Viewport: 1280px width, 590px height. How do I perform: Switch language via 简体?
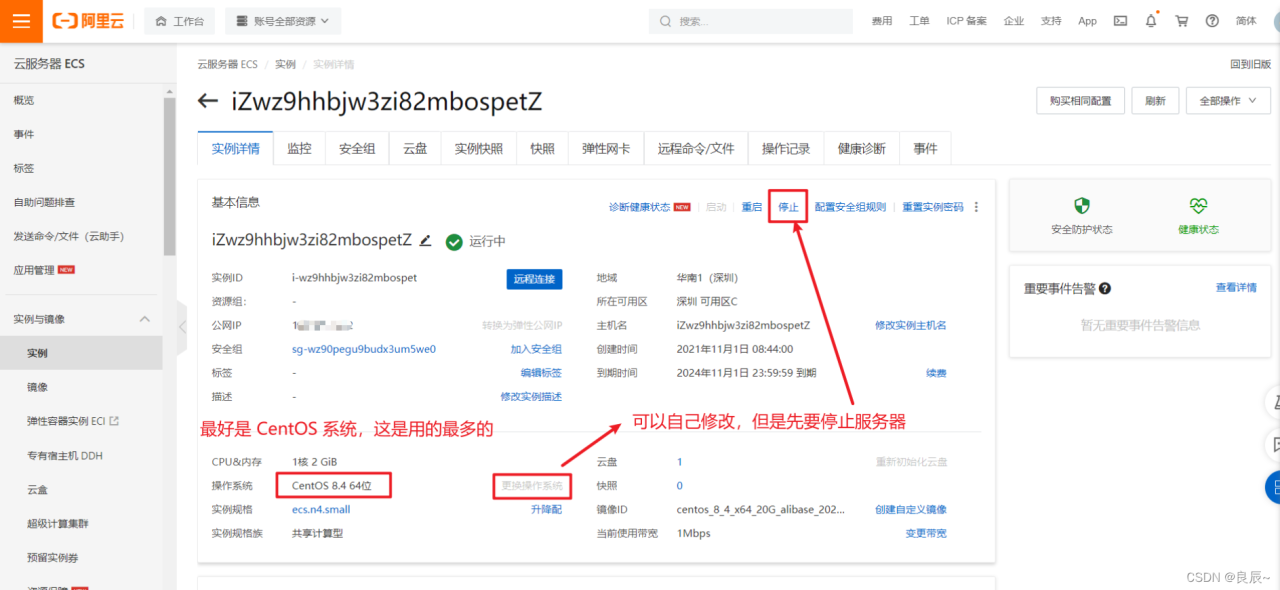tap(1246, 21)
